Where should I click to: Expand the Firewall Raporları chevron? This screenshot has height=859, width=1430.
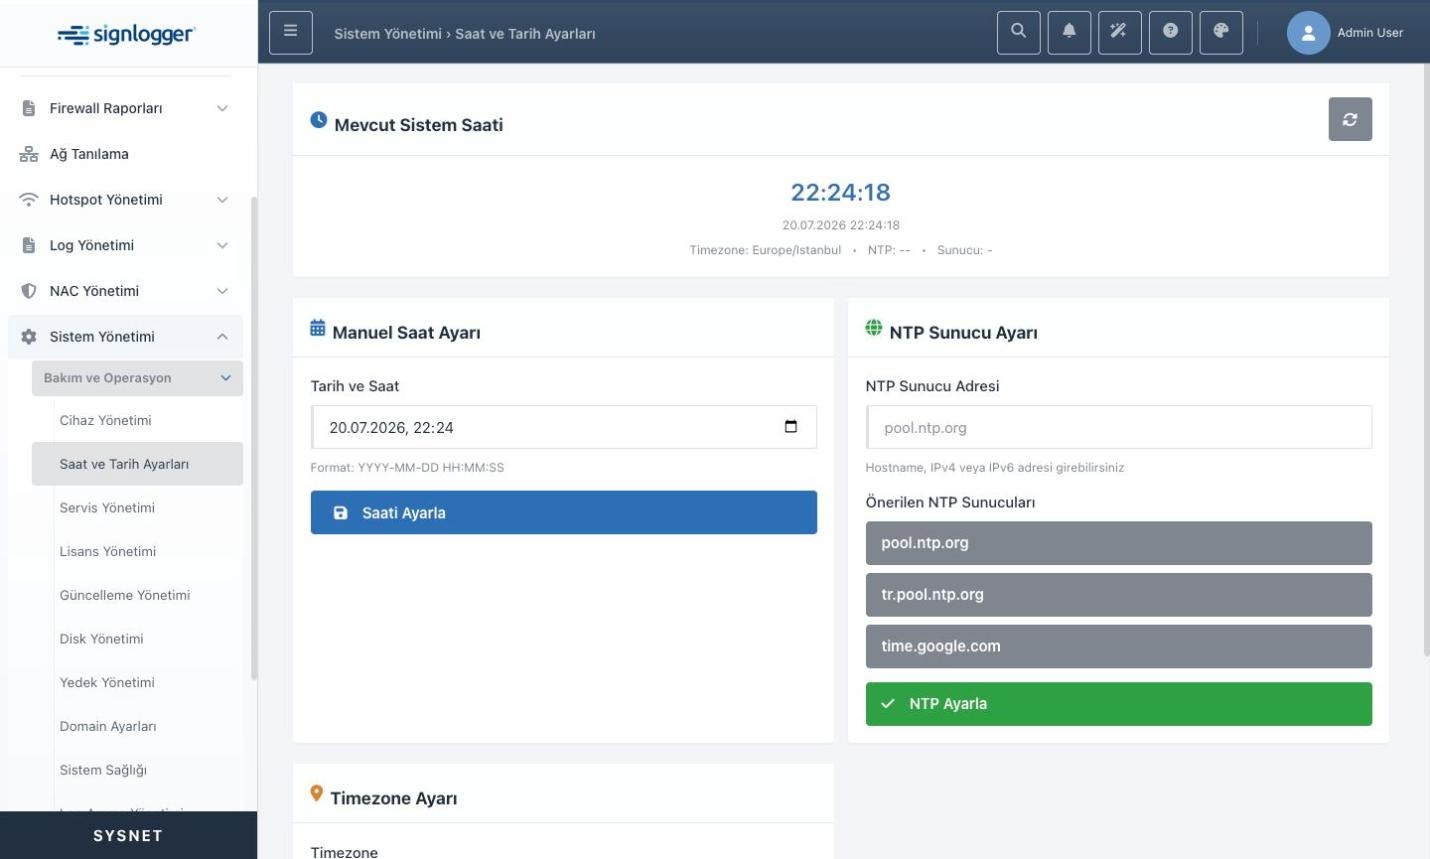(222, 108)
